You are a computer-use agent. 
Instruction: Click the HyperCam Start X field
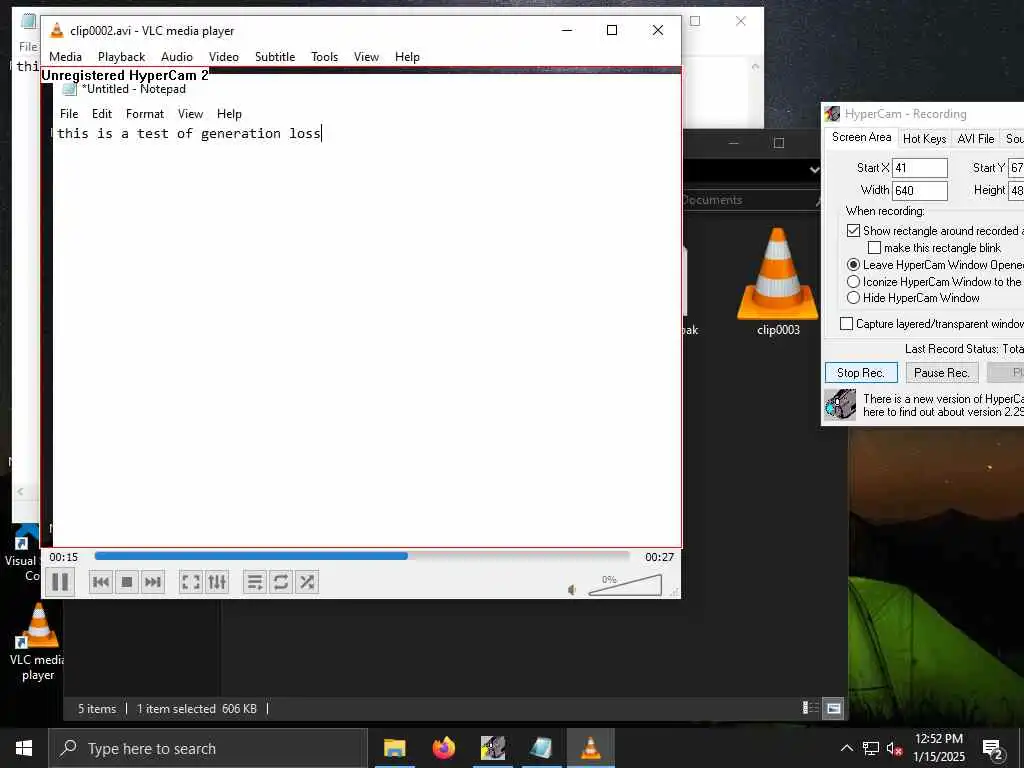(x=920, y=168)
